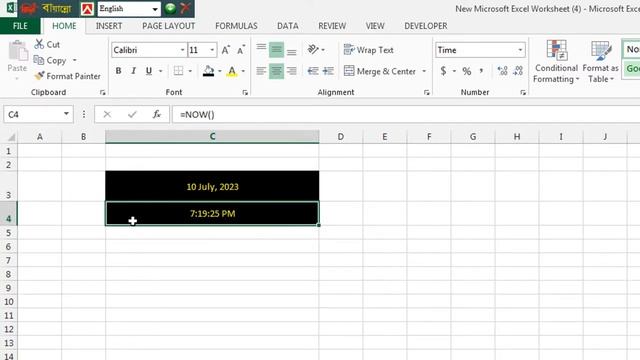Click Decrease Decimal icon
Viewport: 640px width, 360px height.
pos(518,71)
